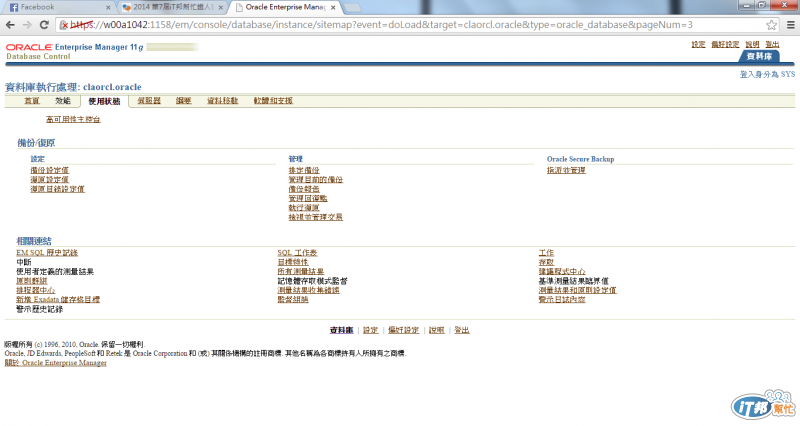Open the Chrome menu icon
800x426 pixels.
[x=790, y=25]
